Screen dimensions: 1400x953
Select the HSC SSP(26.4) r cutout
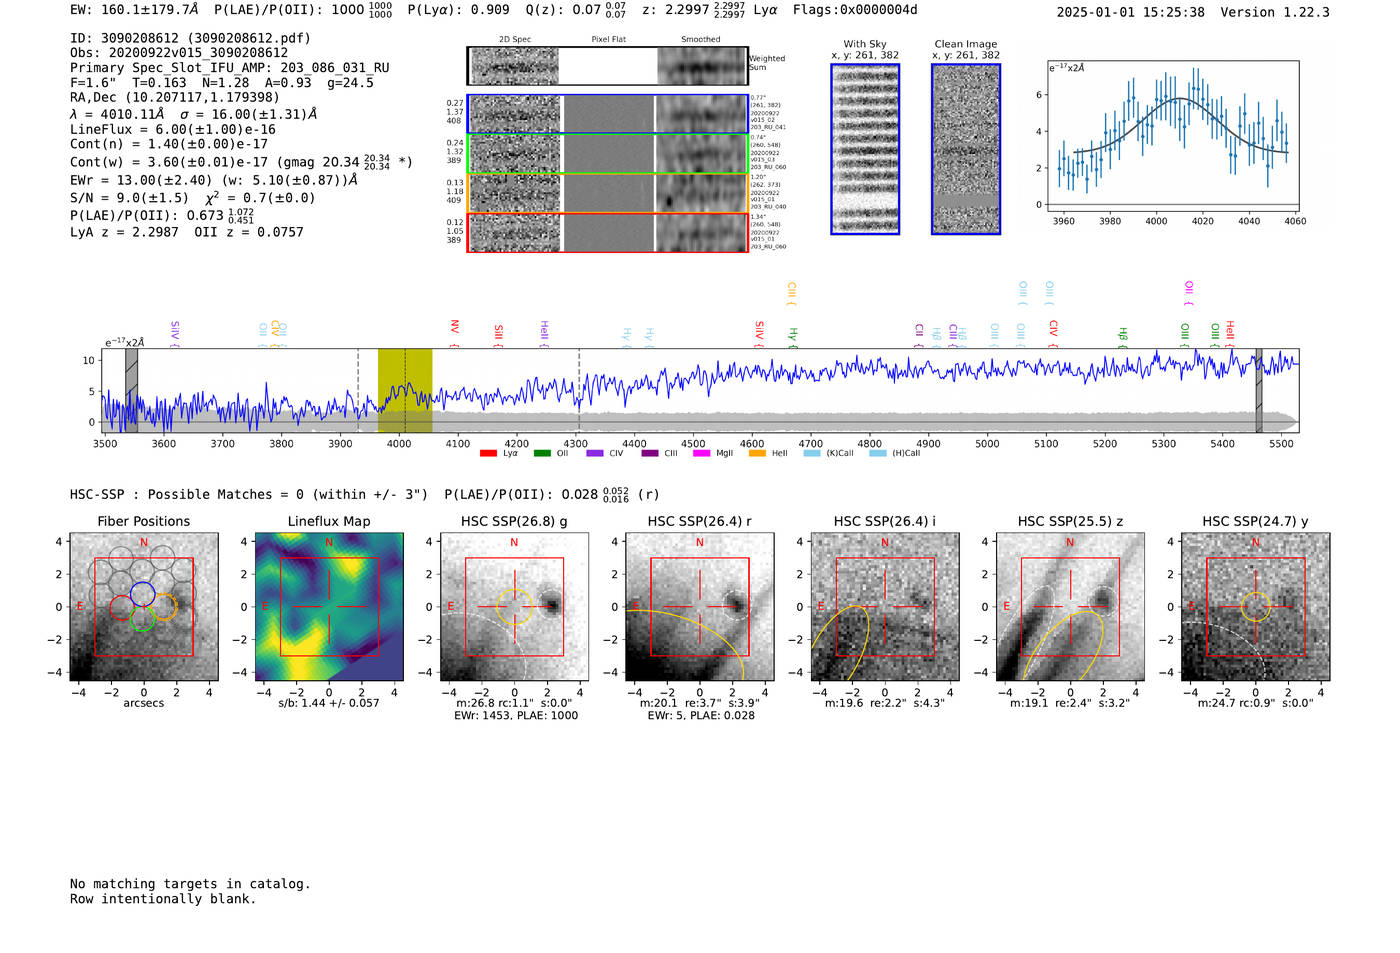[x=700, y=607]
